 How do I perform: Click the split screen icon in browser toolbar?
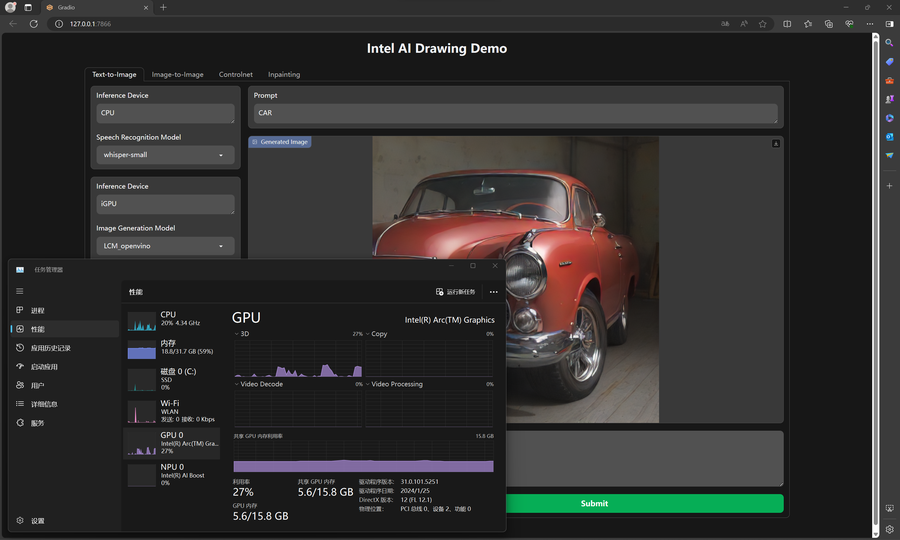(787, 23)
